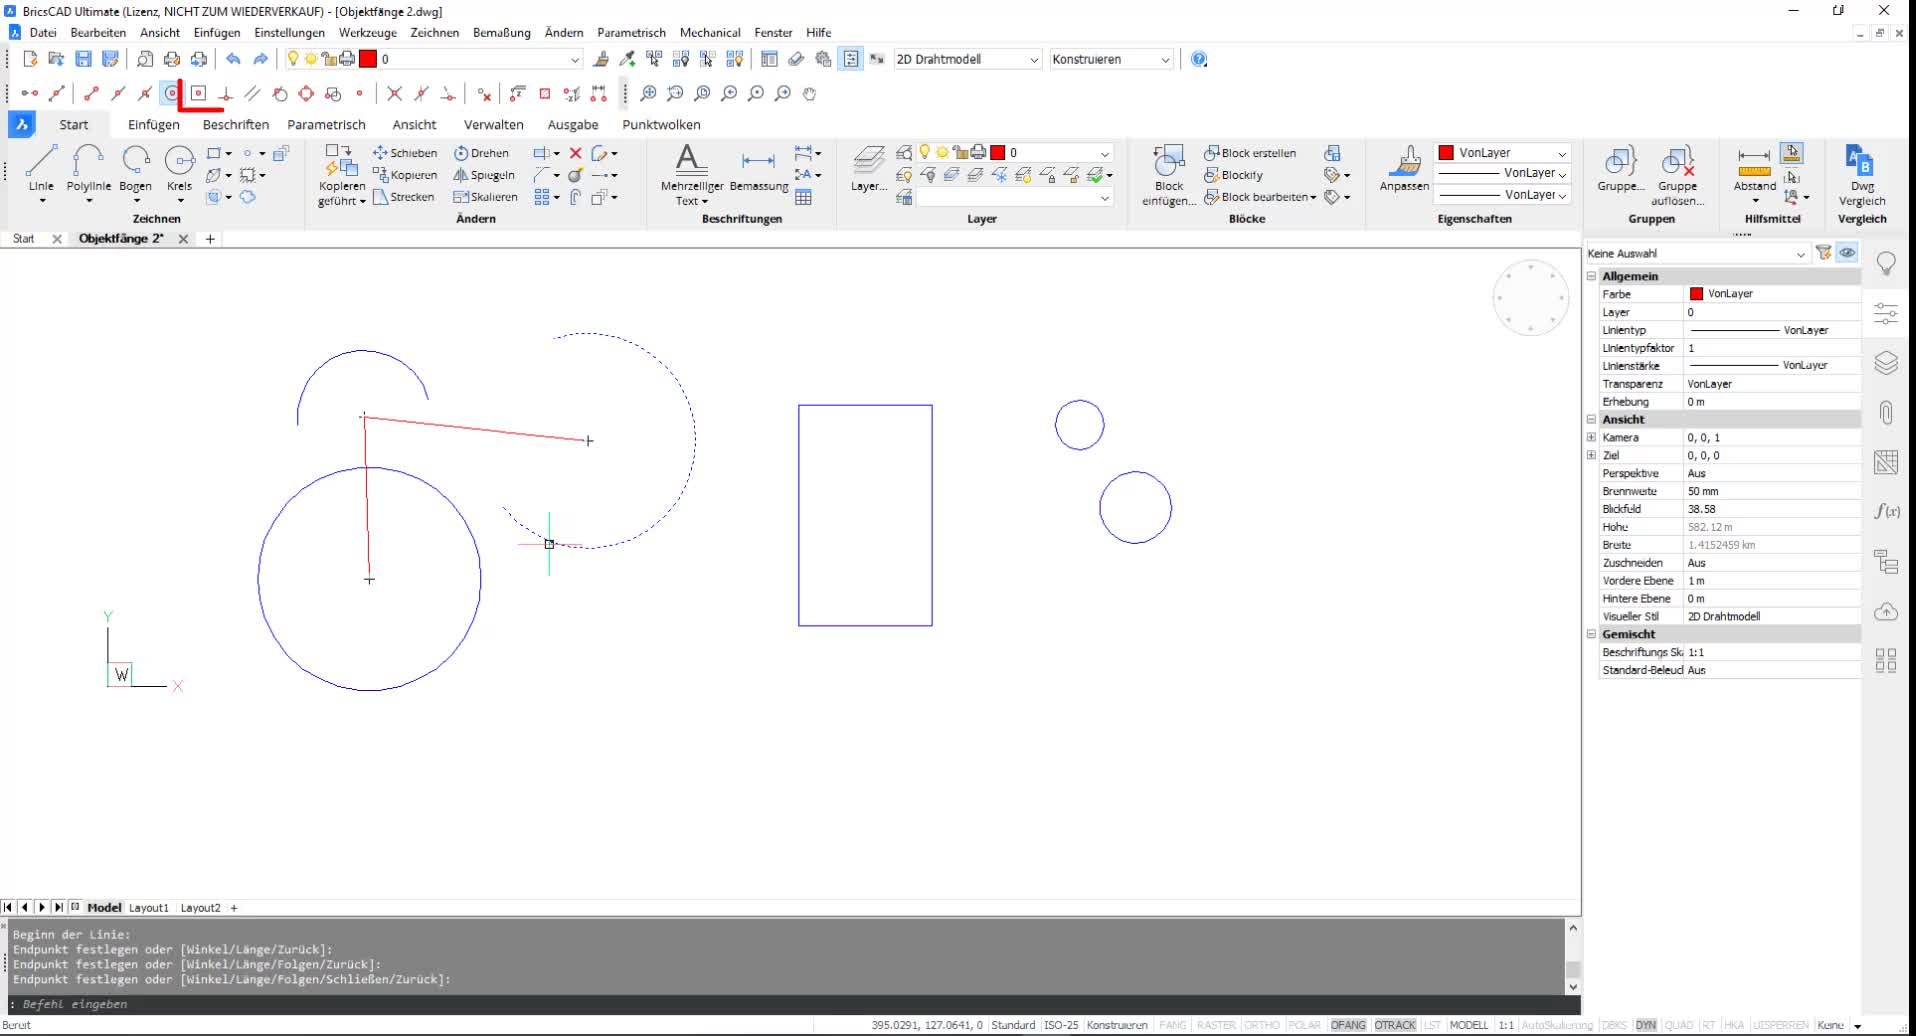
Task: Collapse the Gemischt properties section
Action: [1591, 634]
